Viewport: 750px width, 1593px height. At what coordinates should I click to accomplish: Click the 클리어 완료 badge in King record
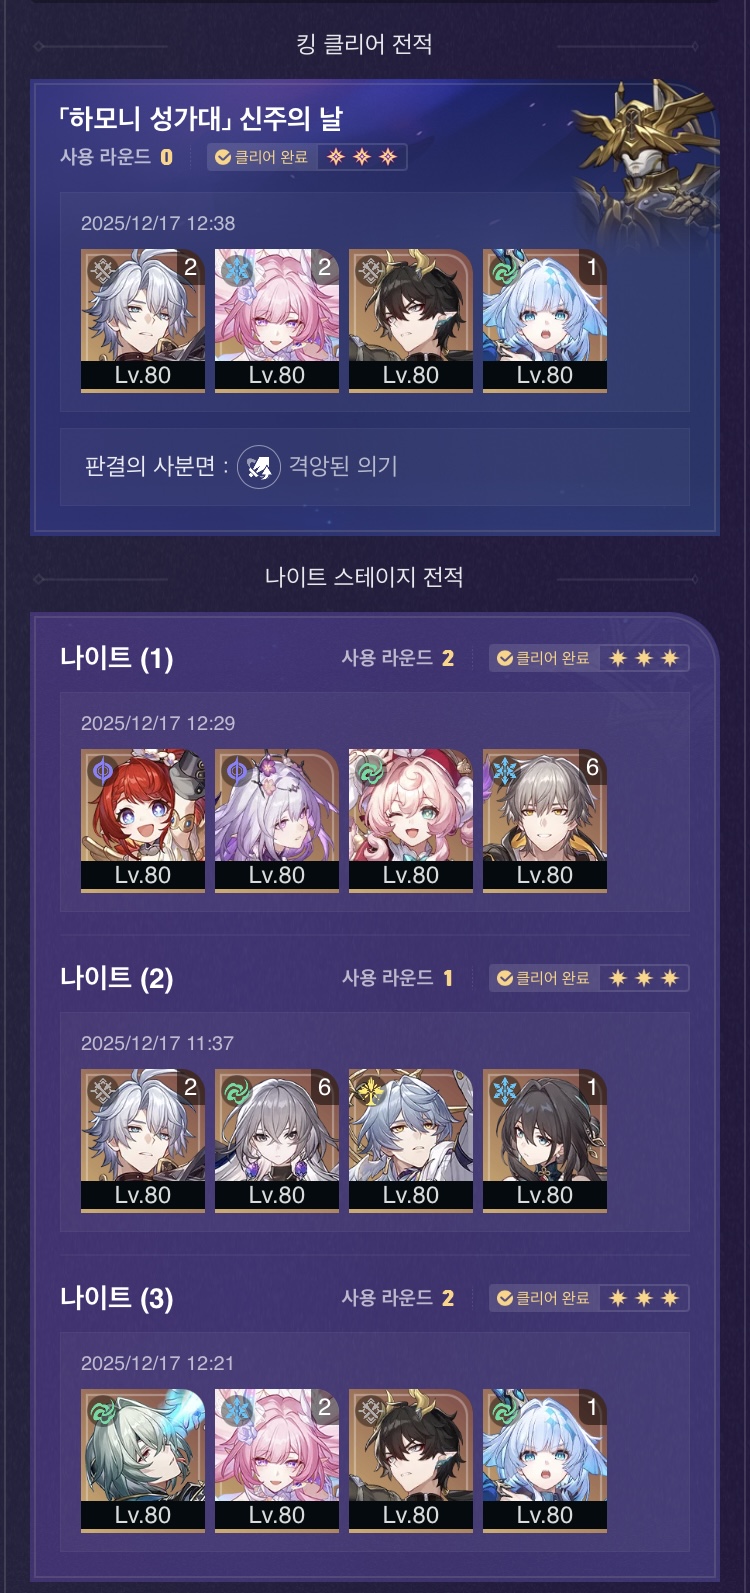click(262, 157)
